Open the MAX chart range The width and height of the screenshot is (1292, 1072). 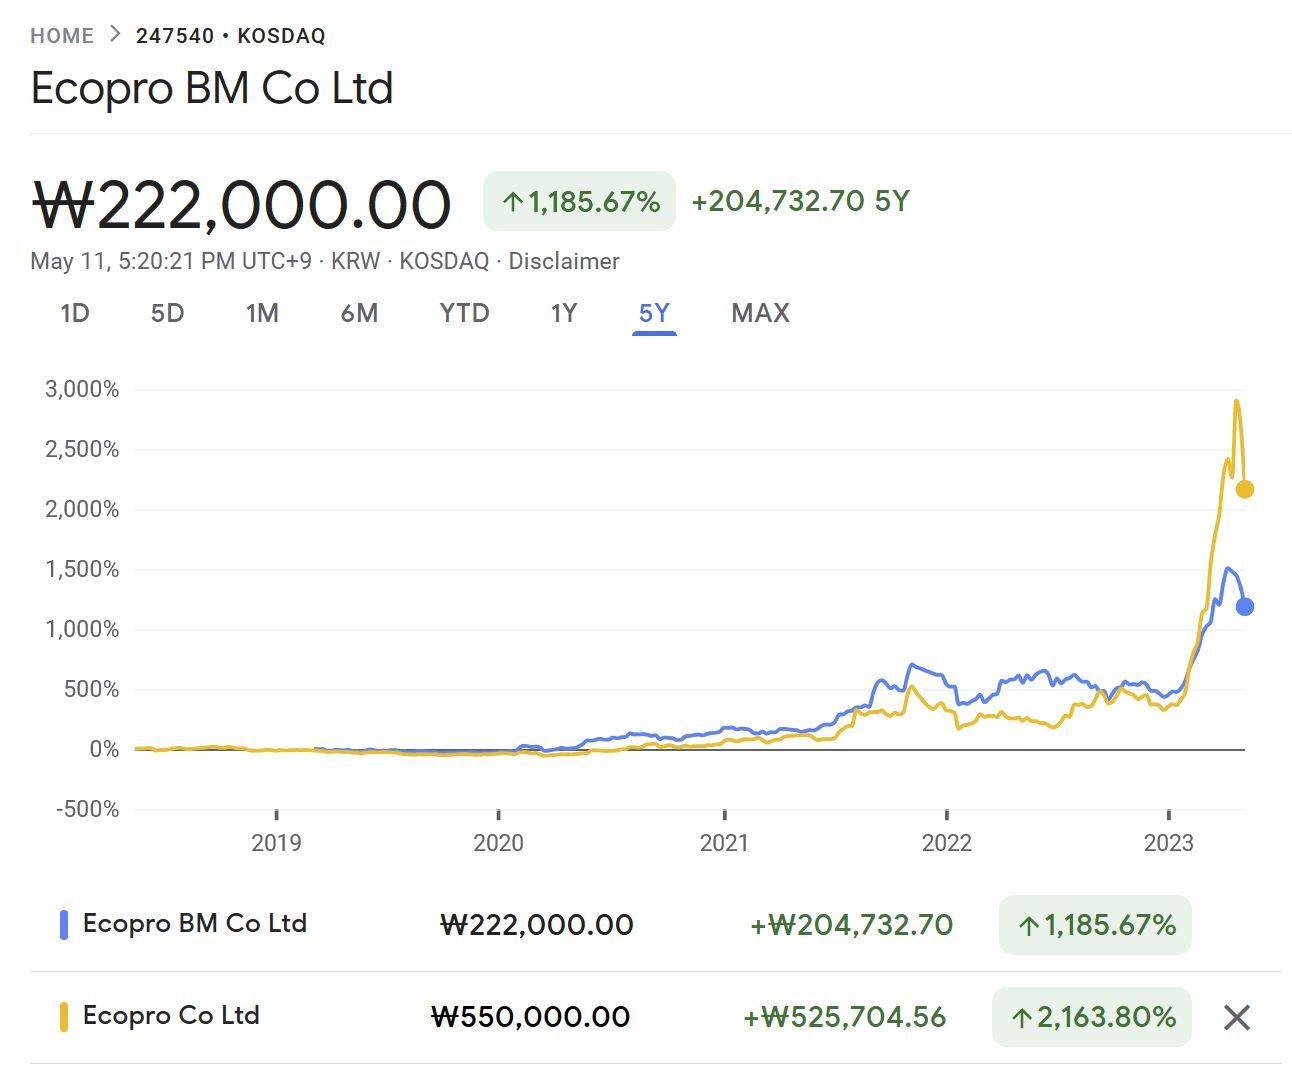pos(760,314)
